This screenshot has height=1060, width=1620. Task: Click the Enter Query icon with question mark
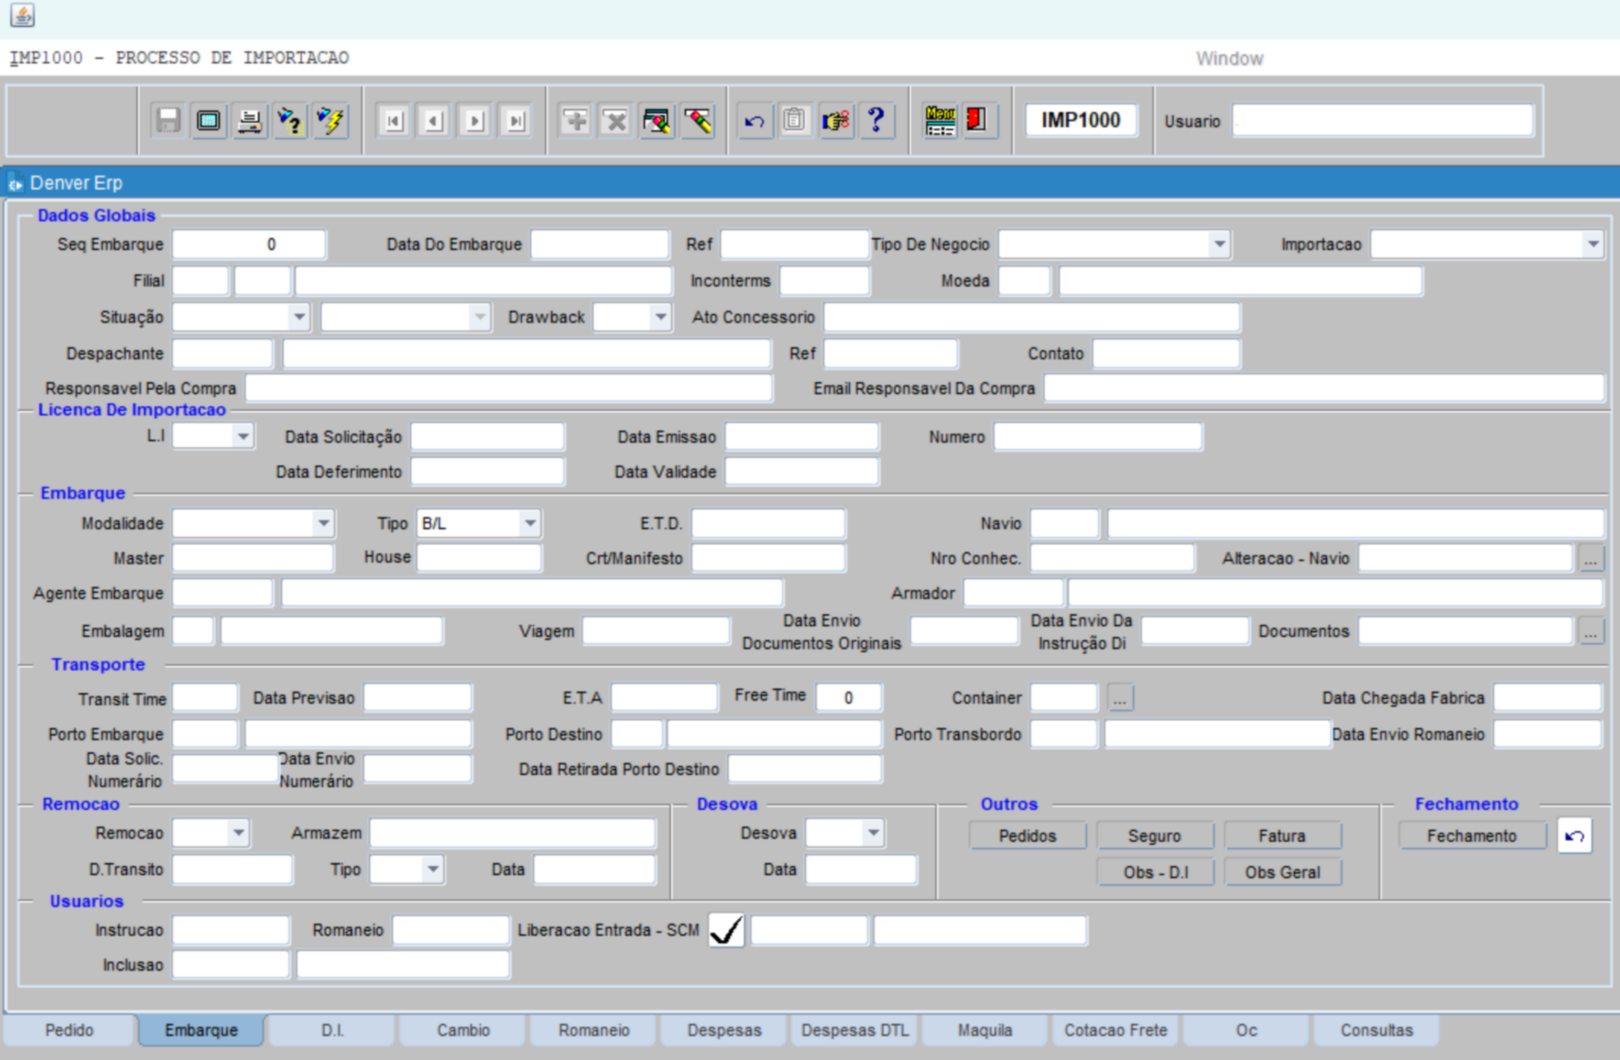[x=290, y=121]
